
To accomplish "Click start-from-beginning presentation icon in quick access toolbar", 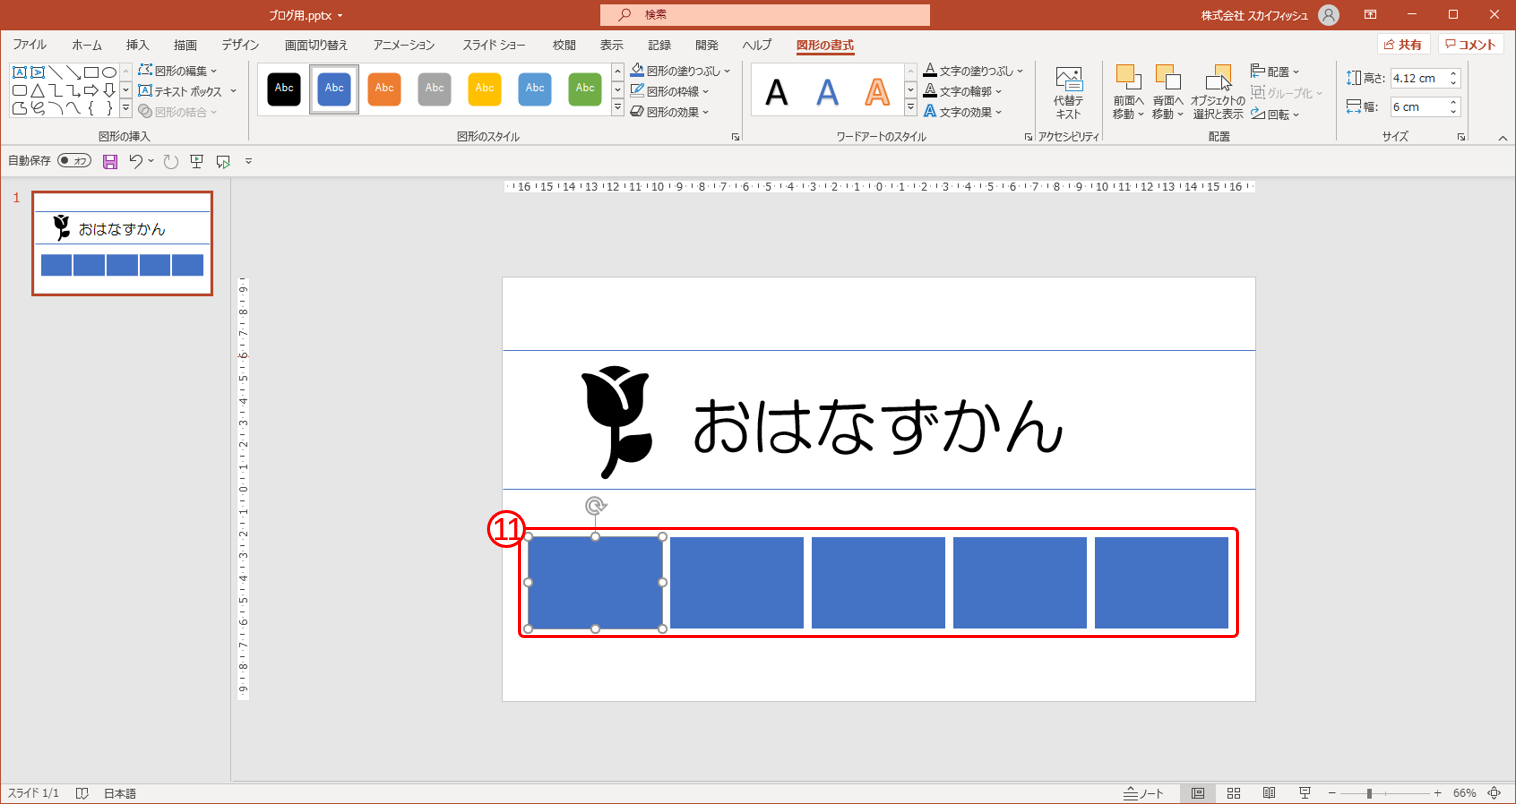I will click(197, 162).
